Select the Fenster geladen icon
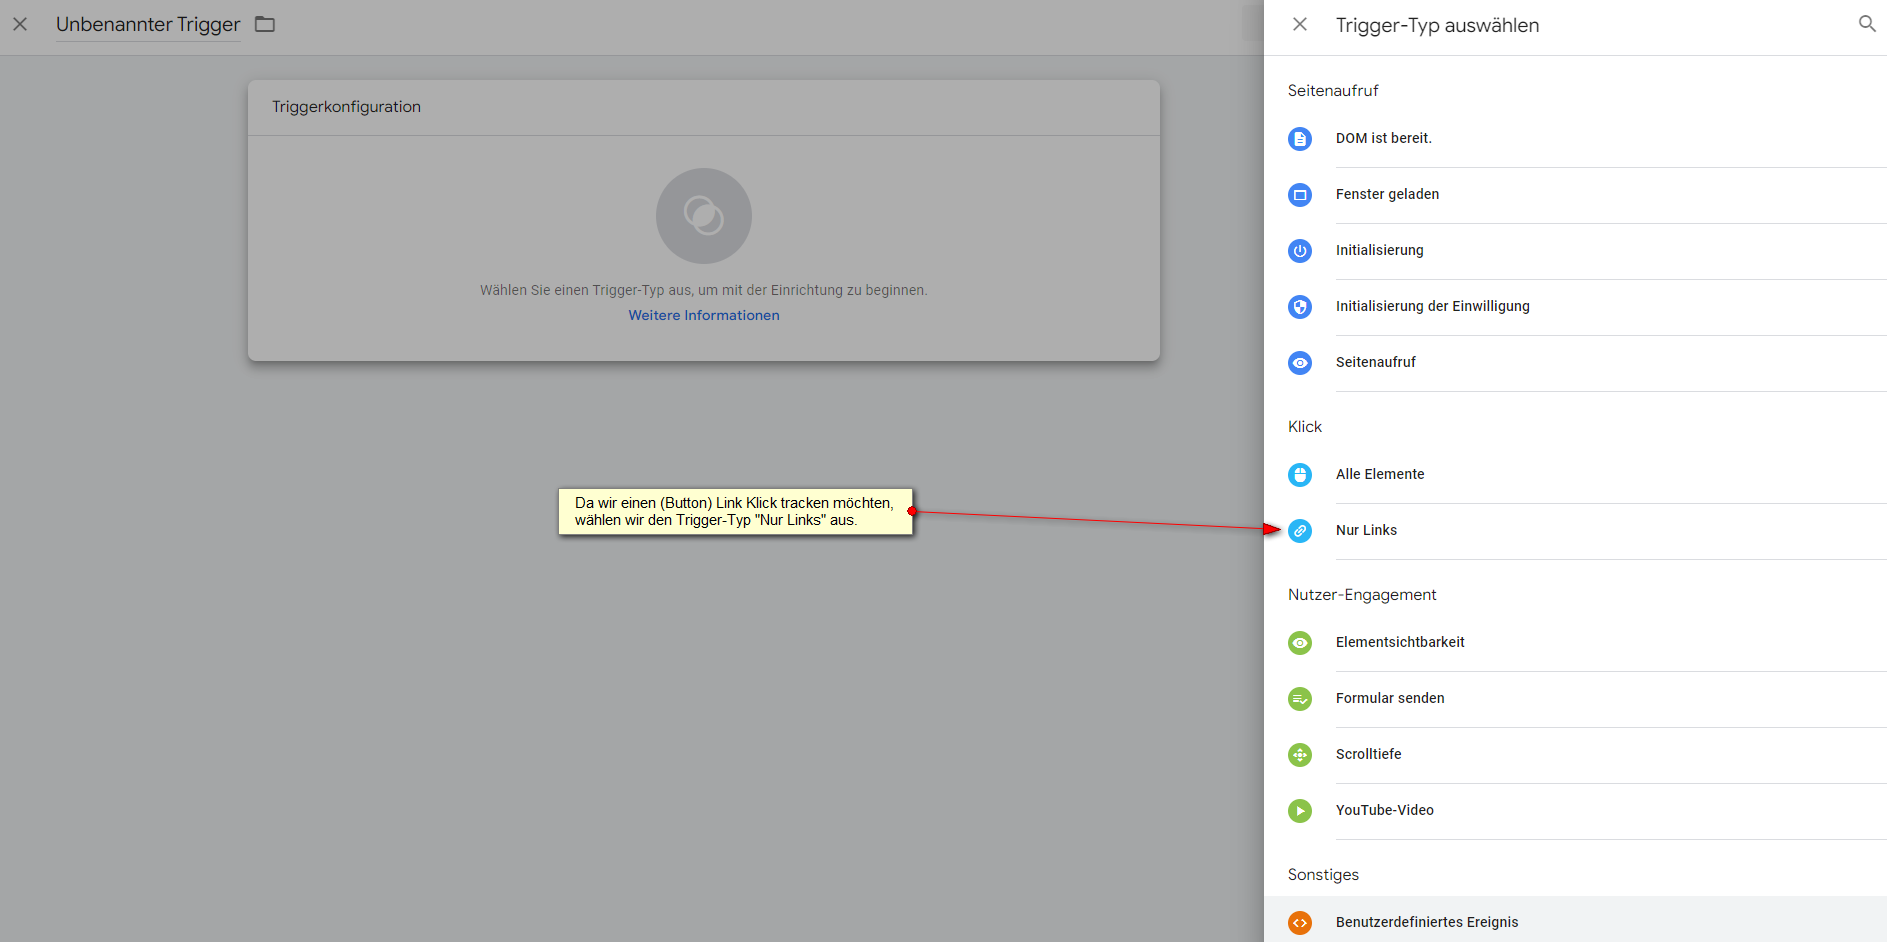 [1300, 195]
